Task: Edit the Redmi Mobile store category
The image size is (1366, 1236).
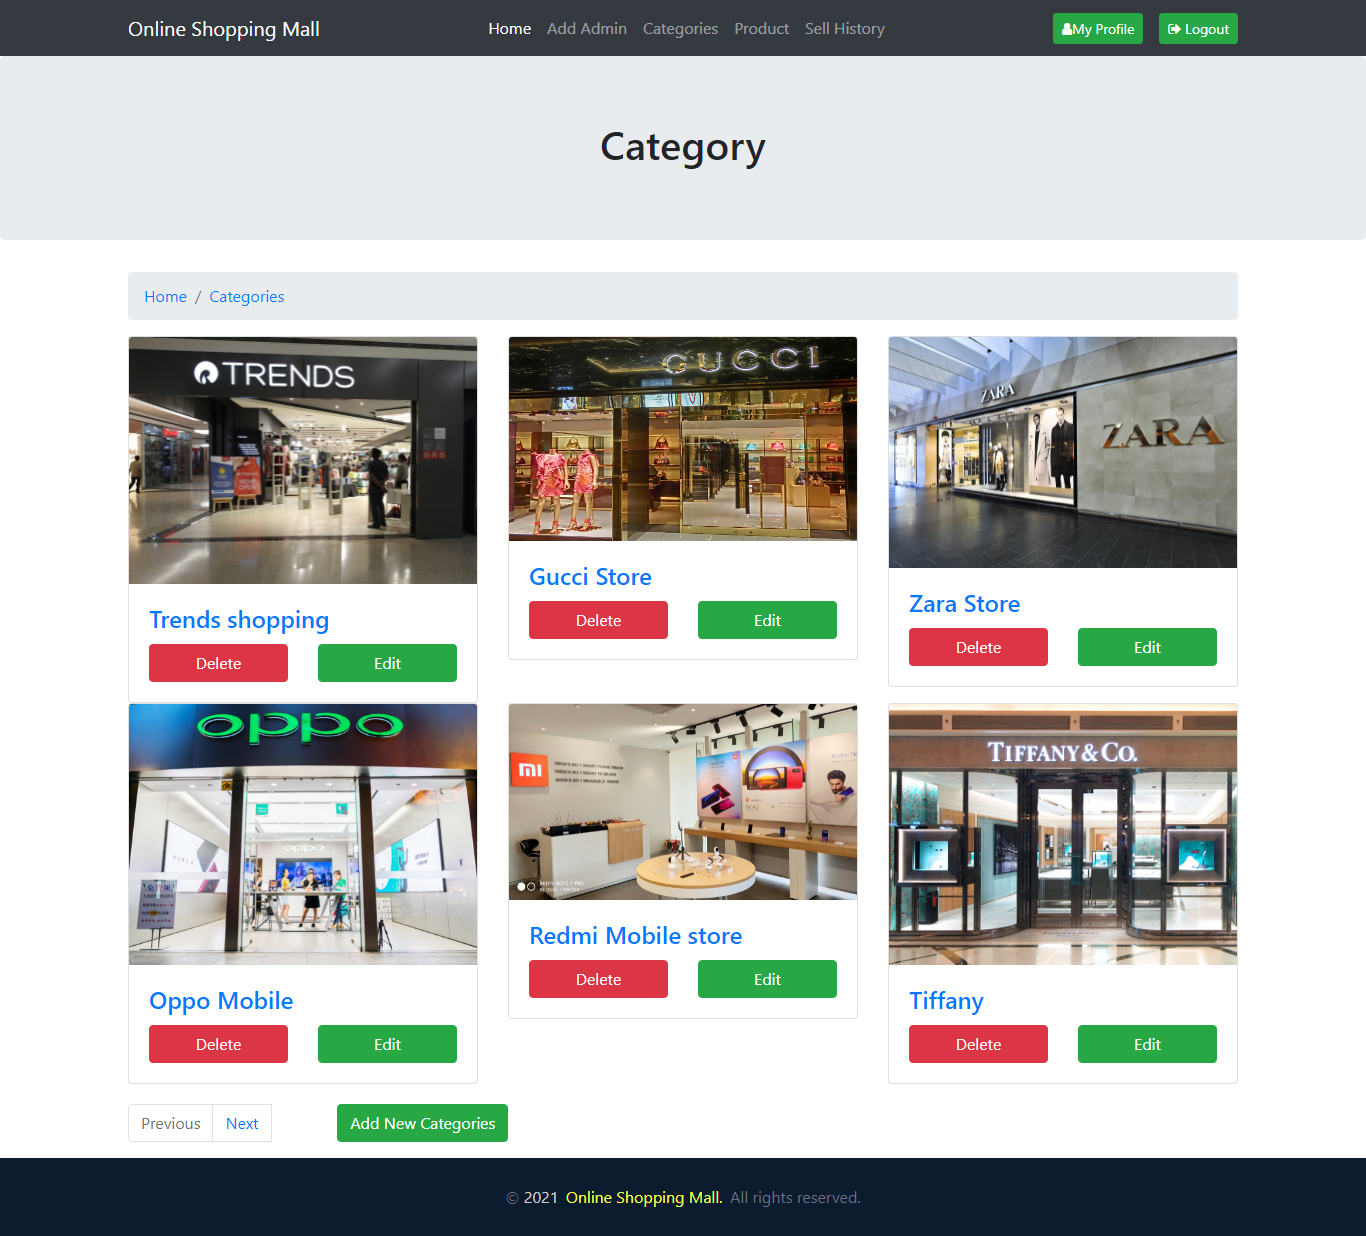Action: coord(767,979)
